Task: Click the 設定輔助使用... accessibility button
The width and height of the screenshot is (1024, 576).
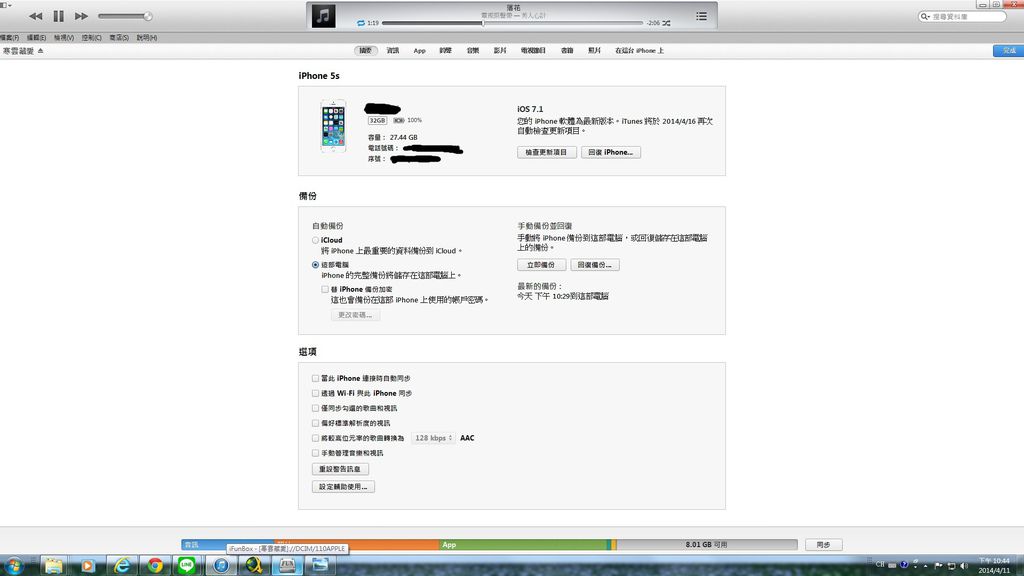Action: click(344, 487)
